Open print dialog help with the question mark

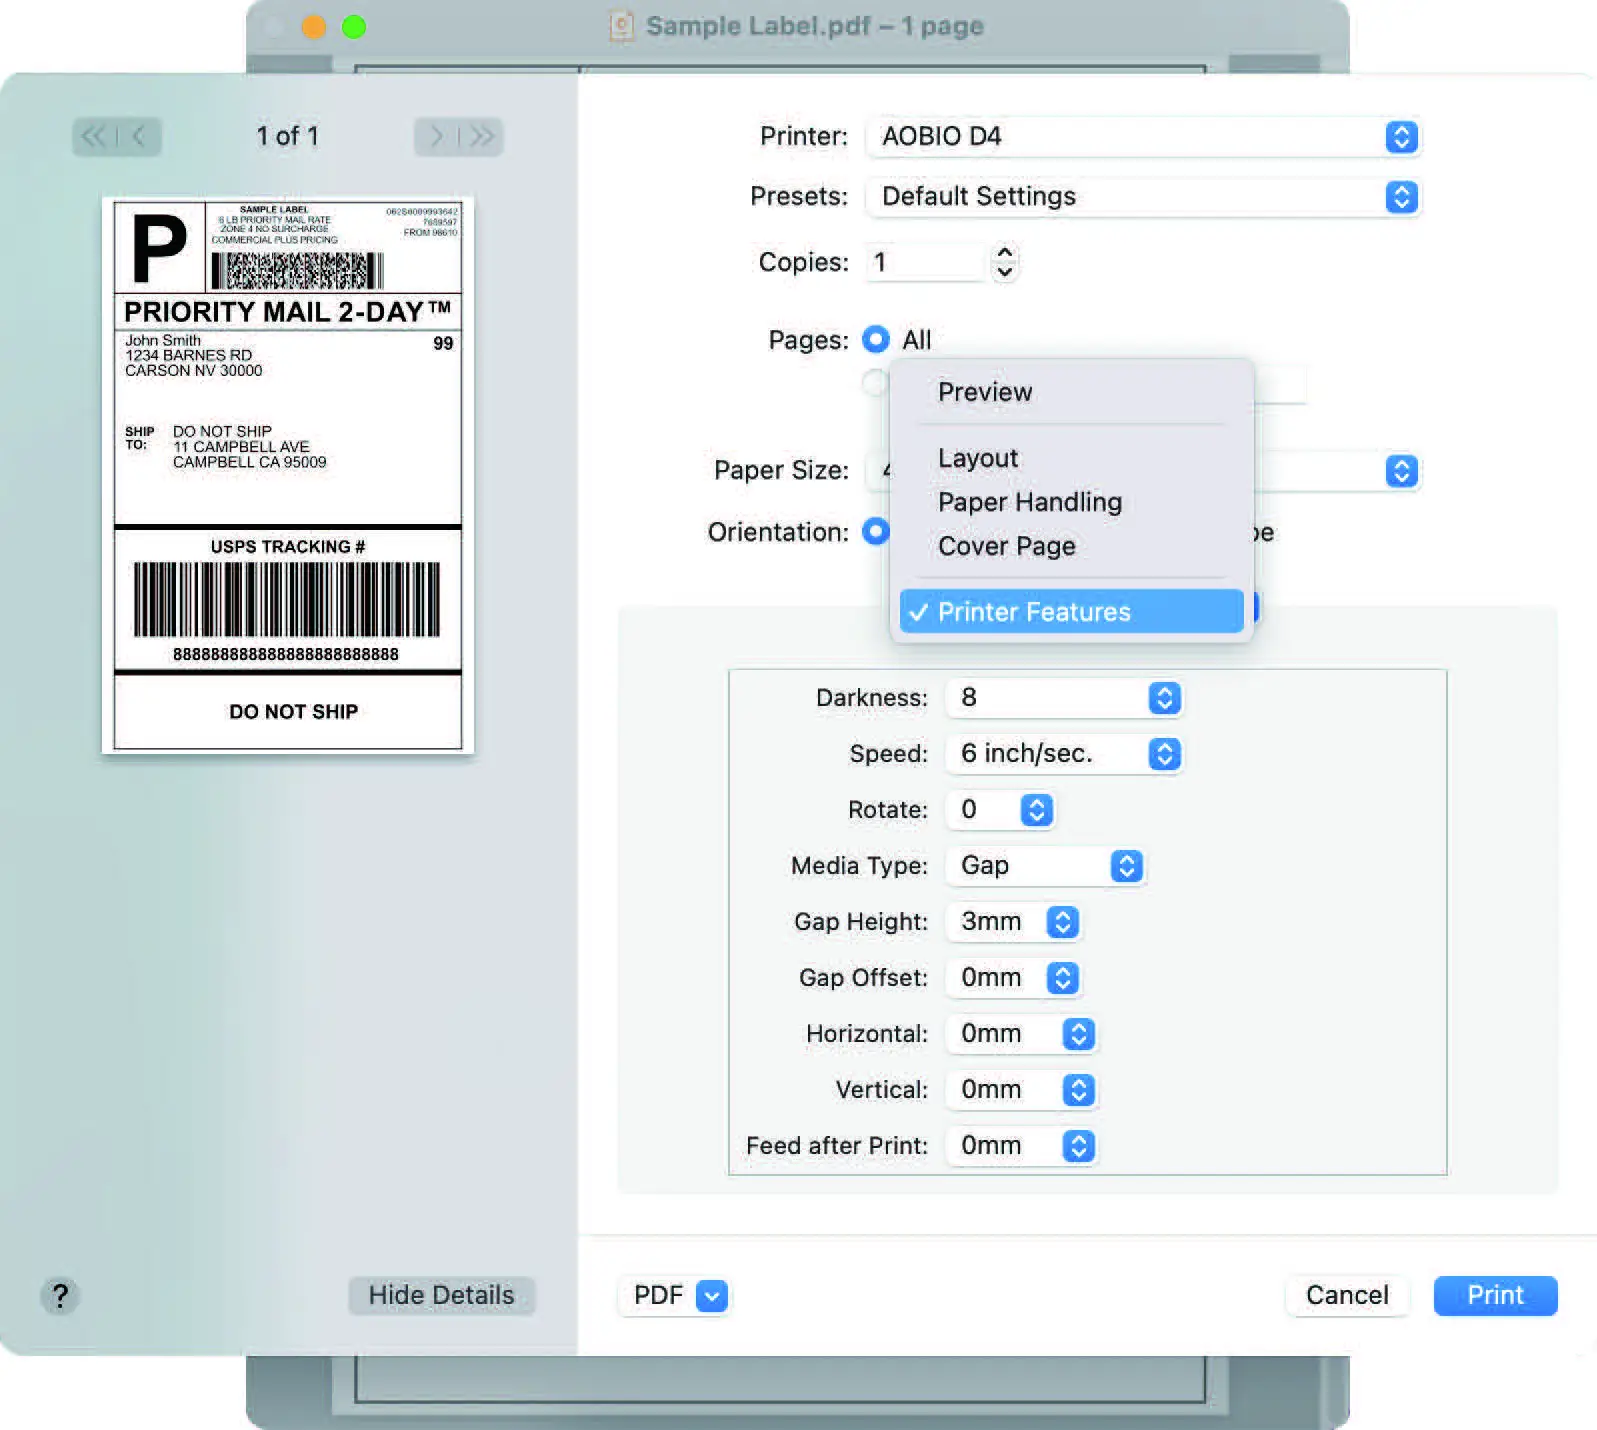(60, 1296)
